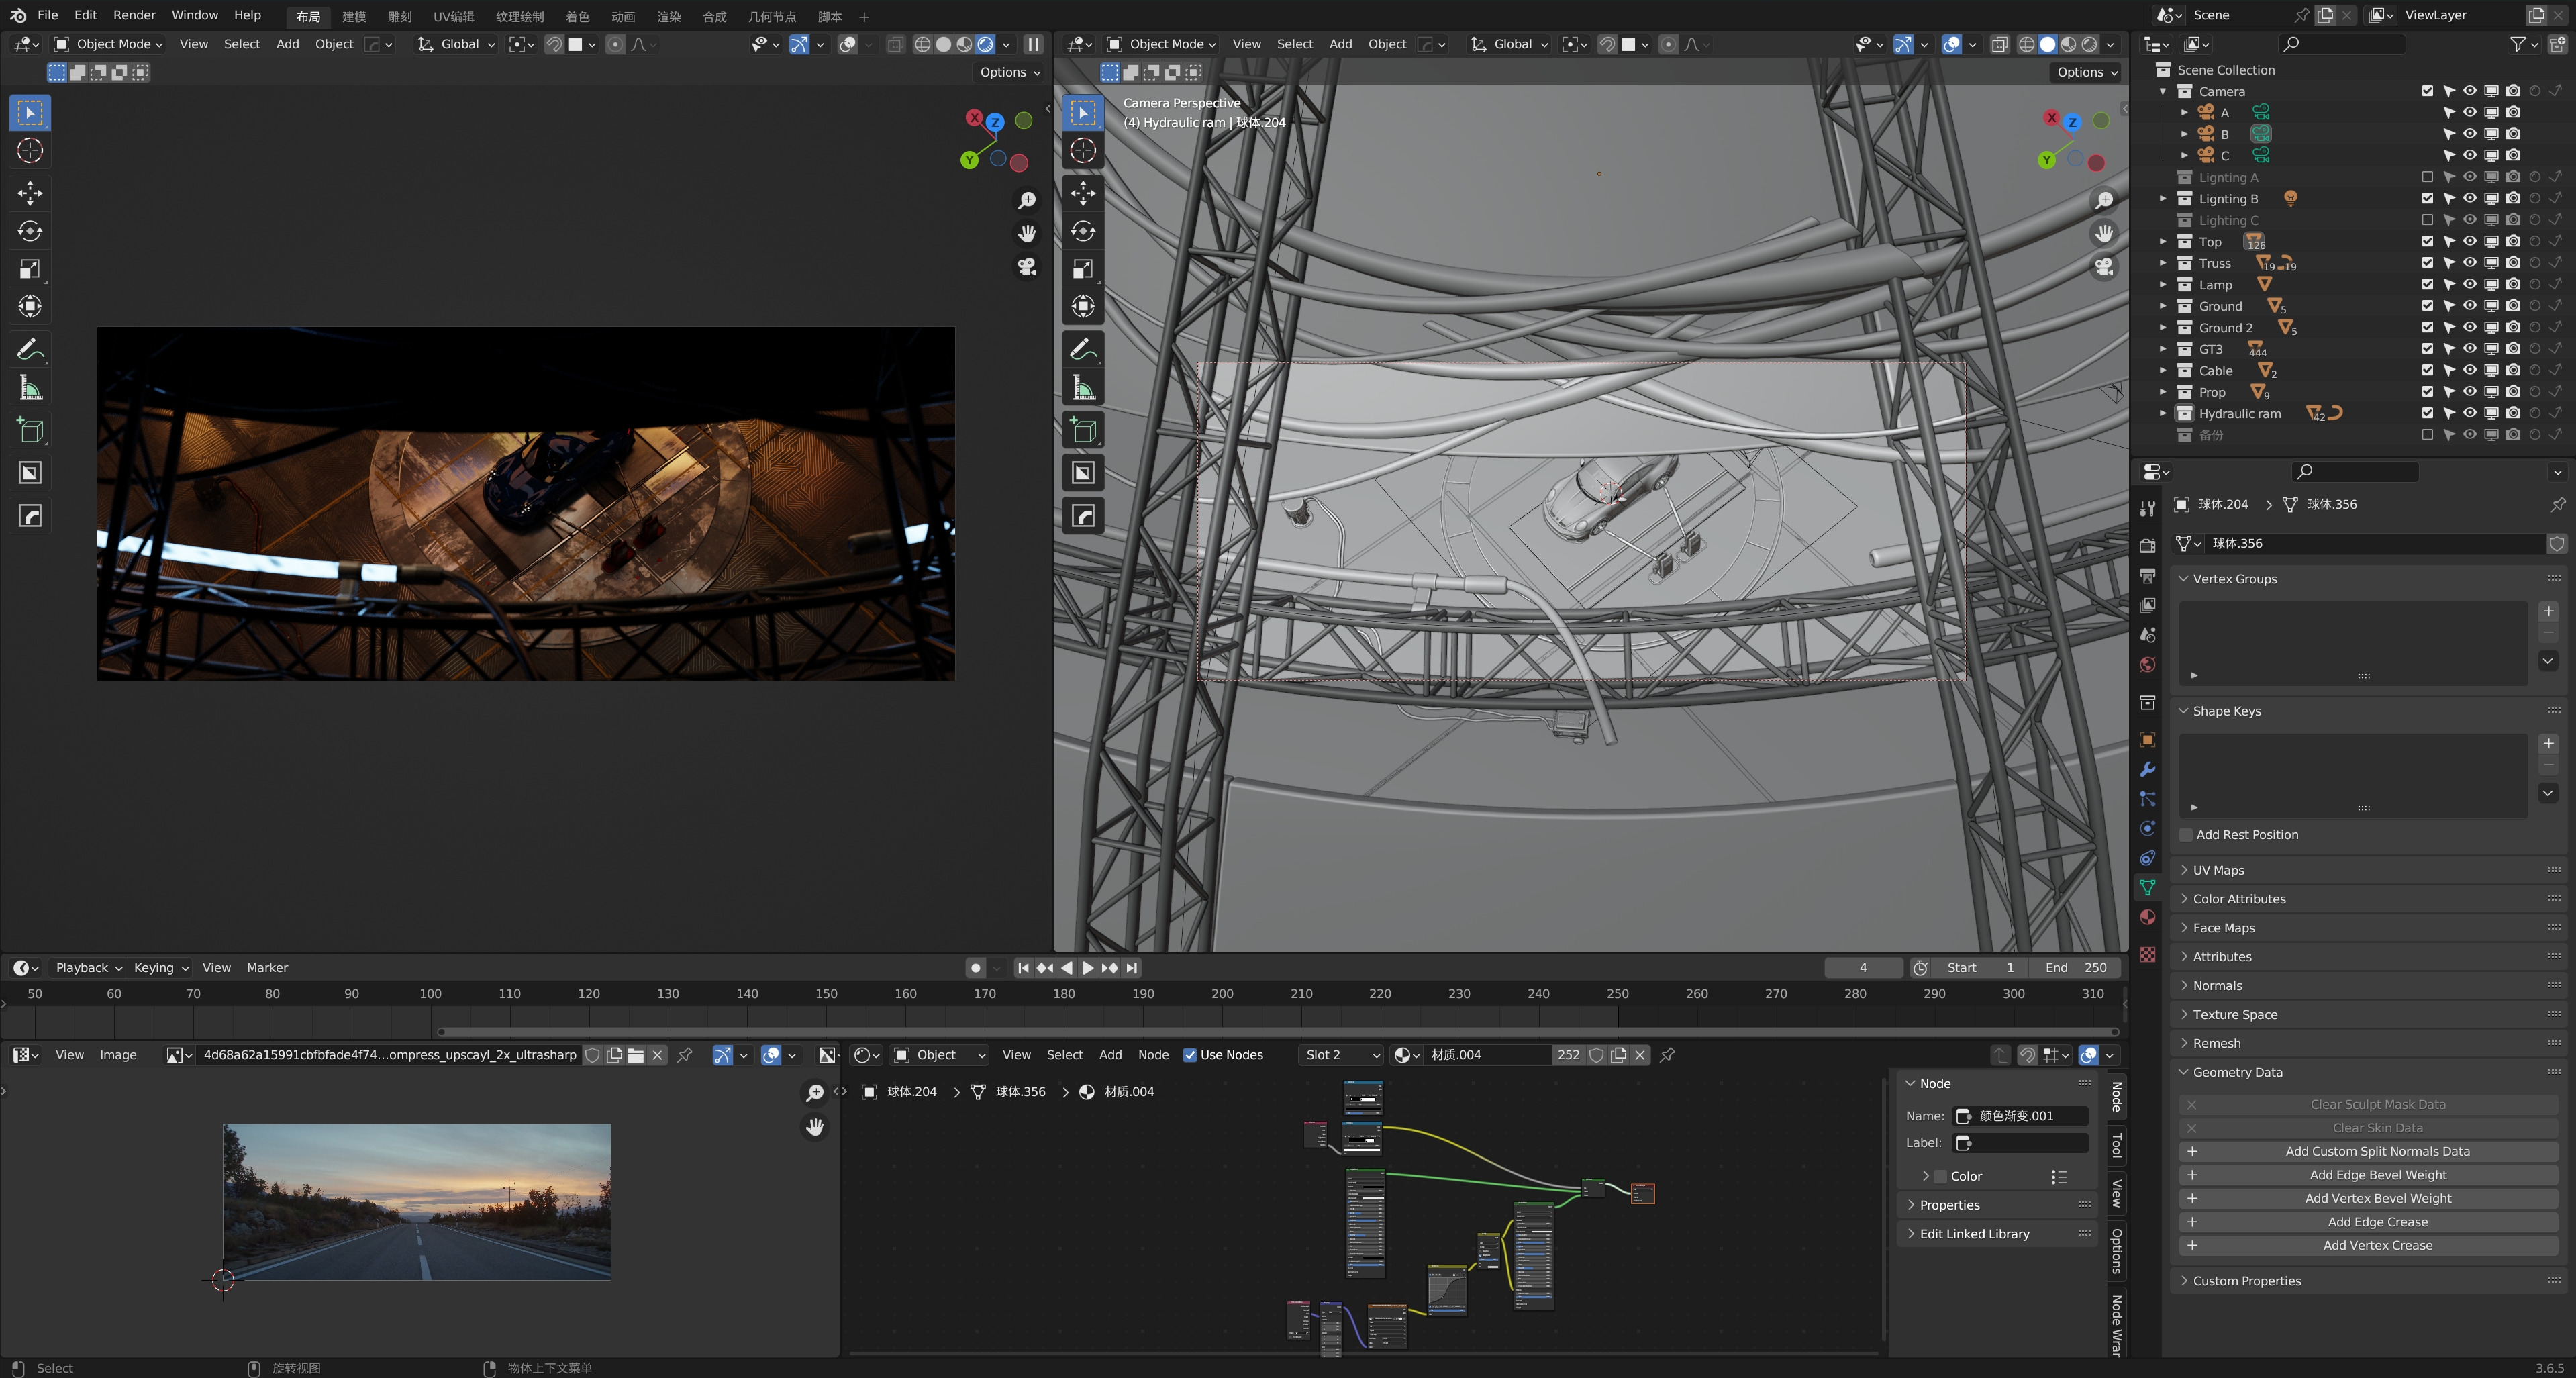Open the Texture properties checker tab
Screen dimensions: 2576x1378
pyautogui.click(x=2147, y=955)
